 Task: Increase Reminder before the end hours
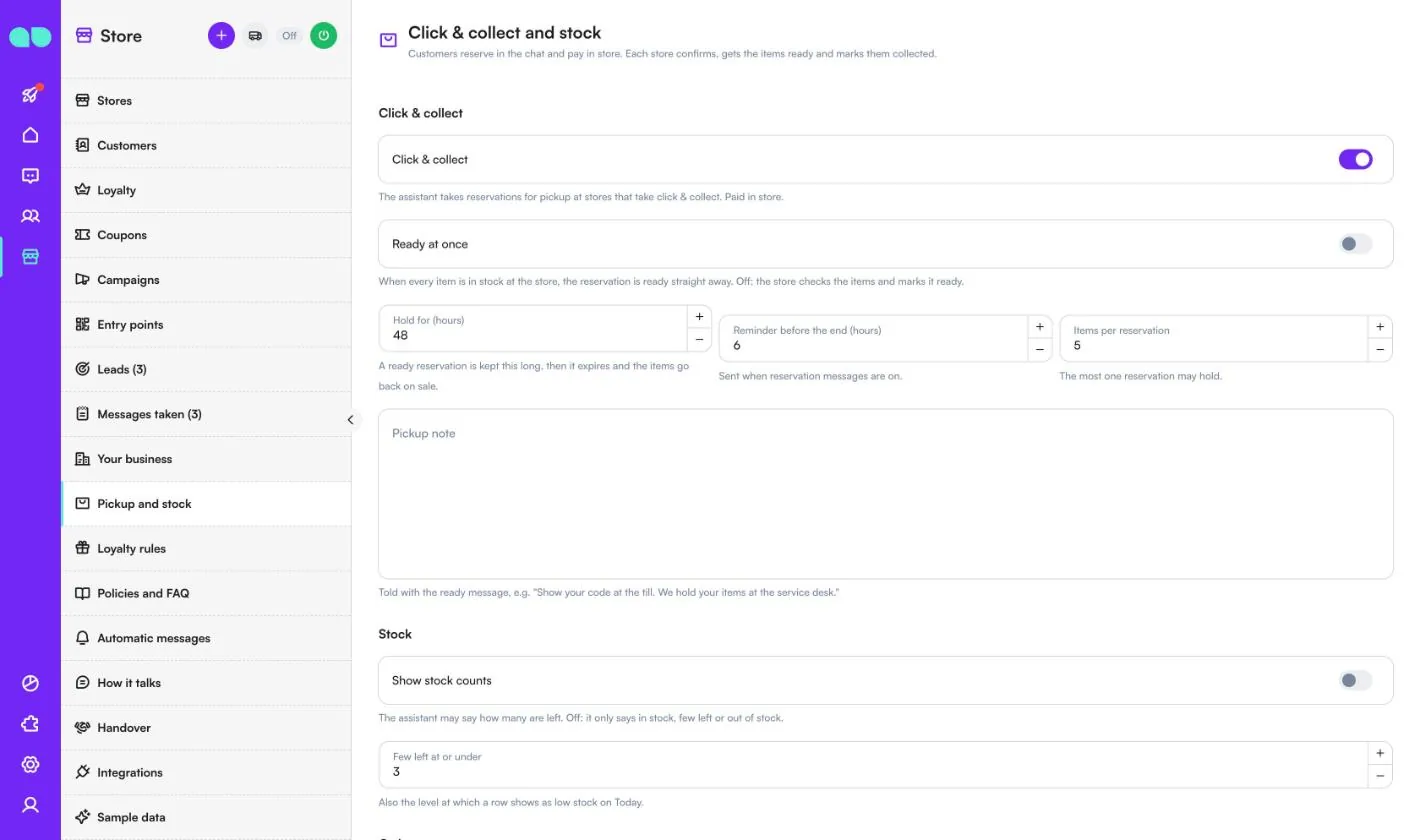(1040, 326)
